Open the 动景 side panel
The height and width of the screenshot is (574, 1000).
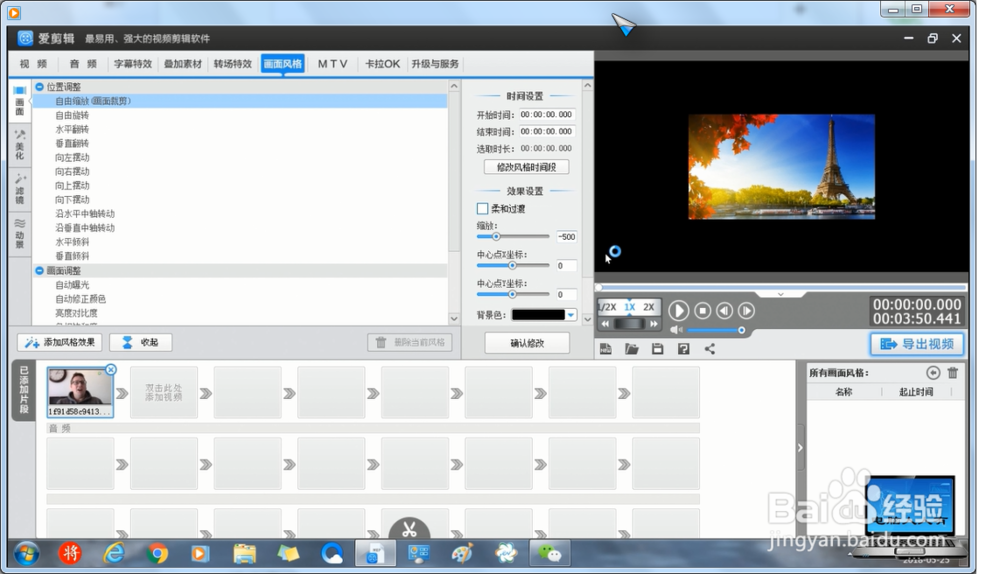20,233
